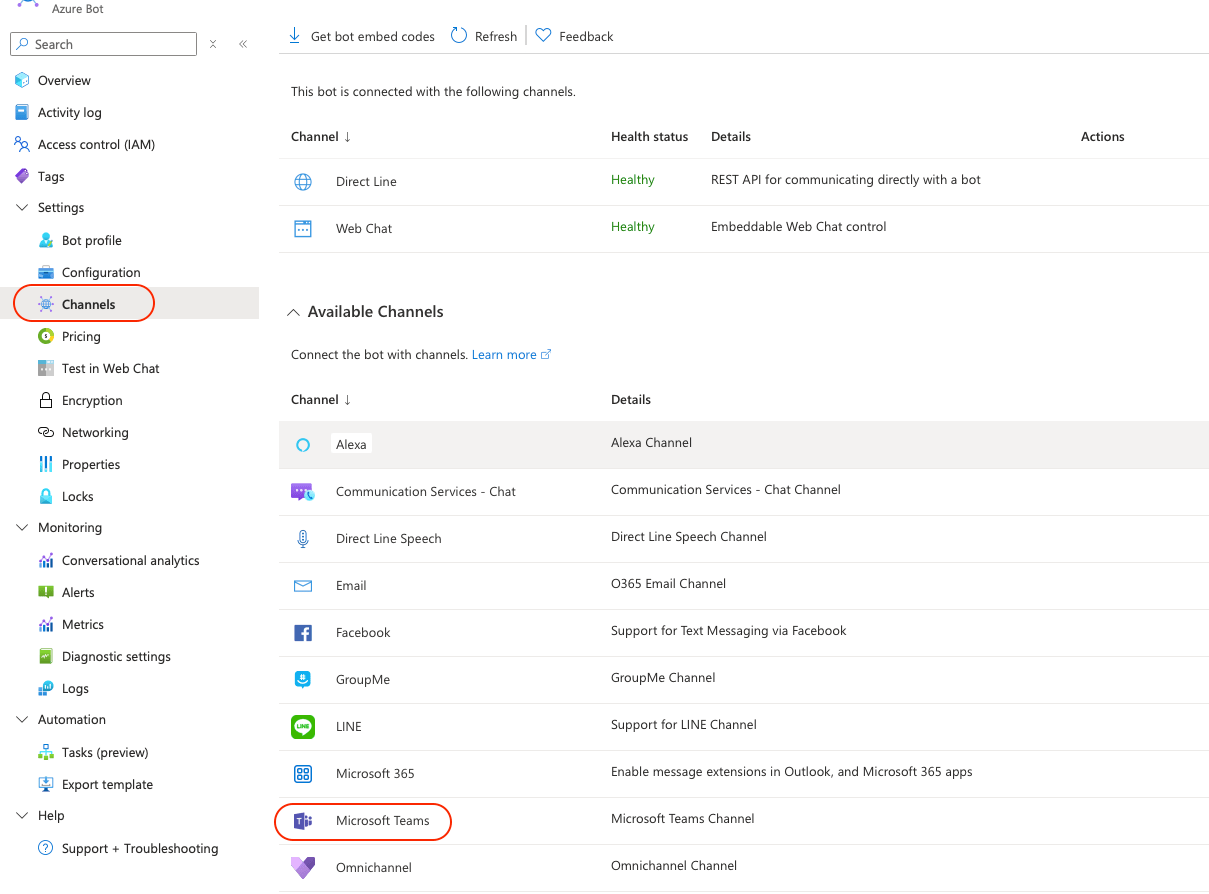Image resolution: width=1209 pixels, height=894 pixels.
Task: Click the Communication Services chat icon
Action: point(303,492)
